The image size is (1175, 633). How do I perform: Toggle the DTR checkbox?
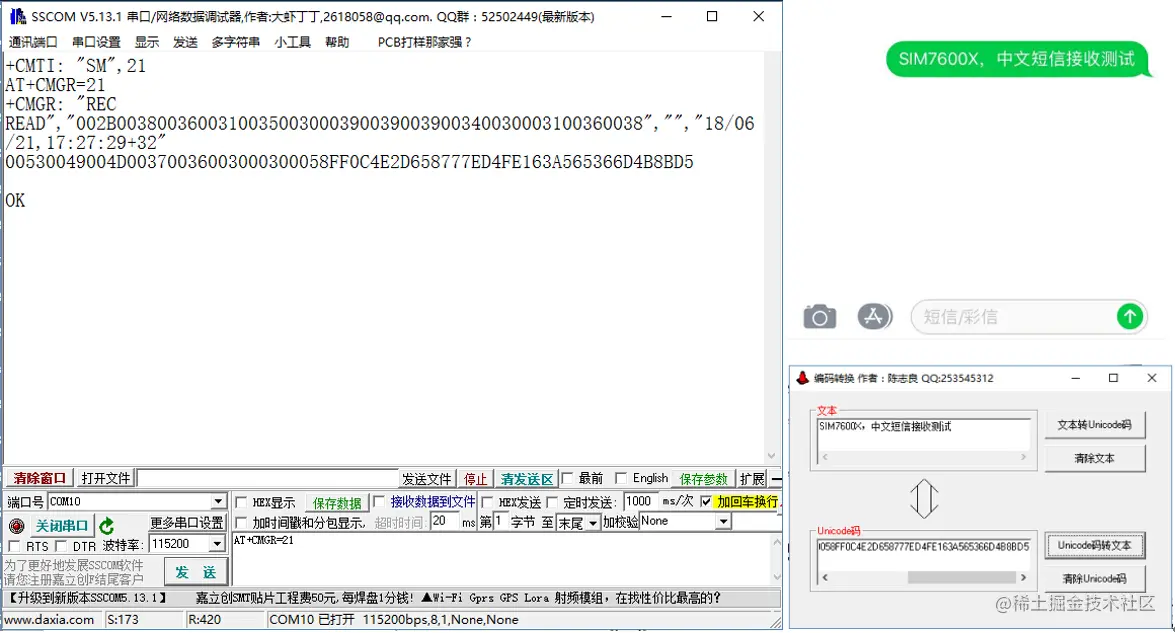[x=61, y=546]
